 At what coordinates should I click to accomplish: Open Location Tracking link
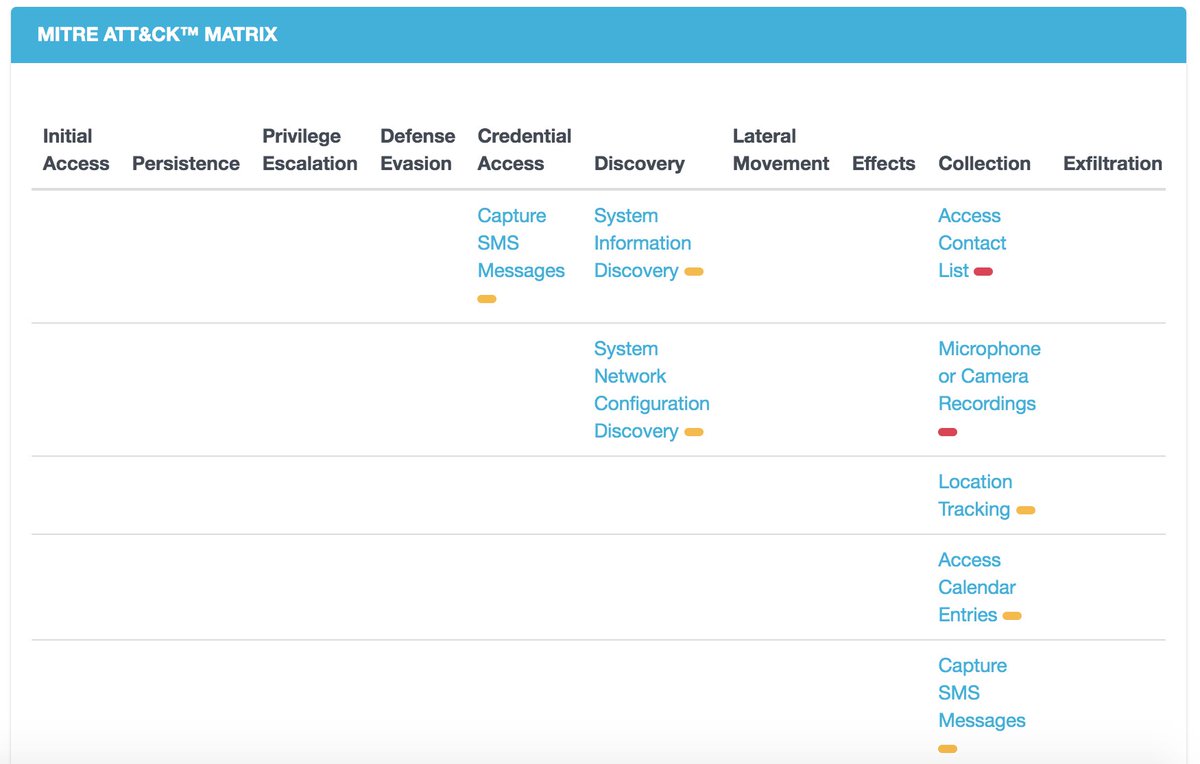(x=975, y=496)
